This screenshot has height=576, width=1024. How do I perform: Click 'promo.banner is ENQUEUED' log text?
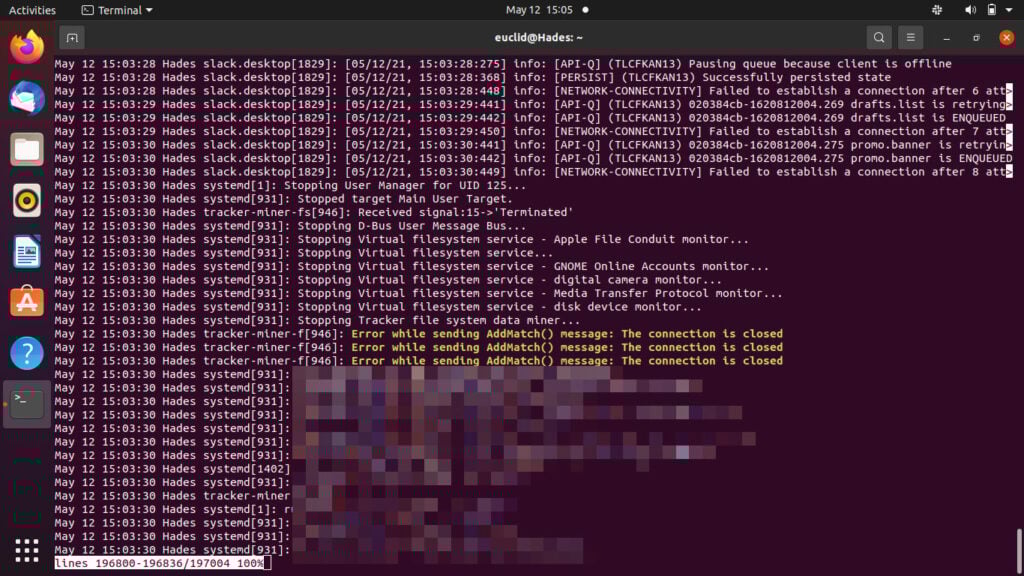[931, 159]
